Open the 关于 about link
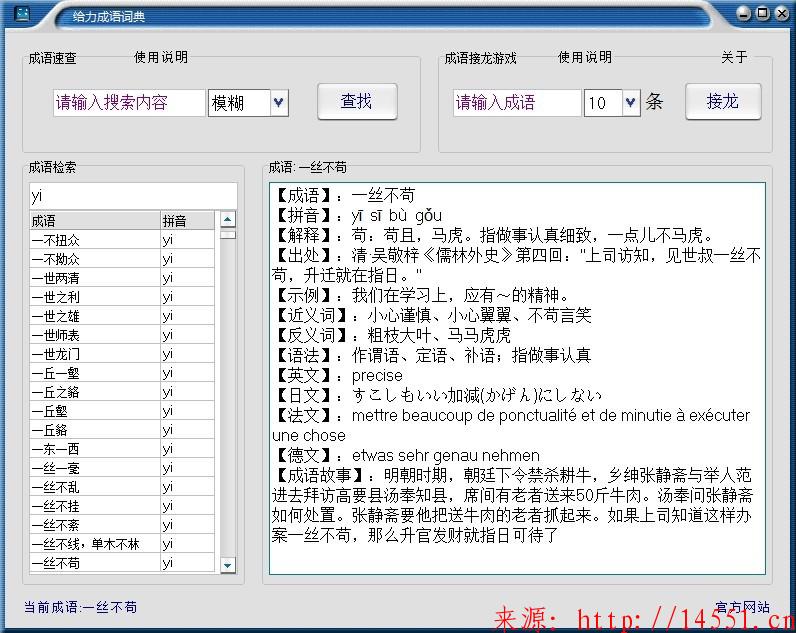This screenshot has height=633, width=796. pyautogui.click(x=734, y=58)
